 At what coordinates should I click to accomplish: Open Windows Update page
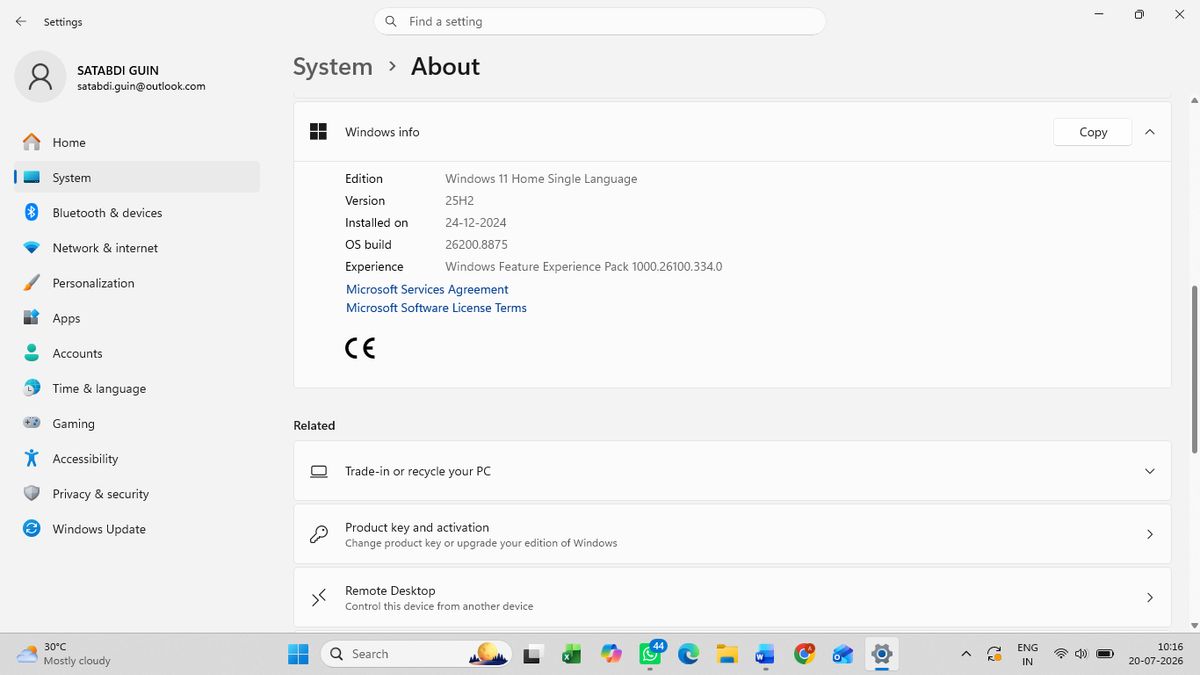click(x=137, y=528)
